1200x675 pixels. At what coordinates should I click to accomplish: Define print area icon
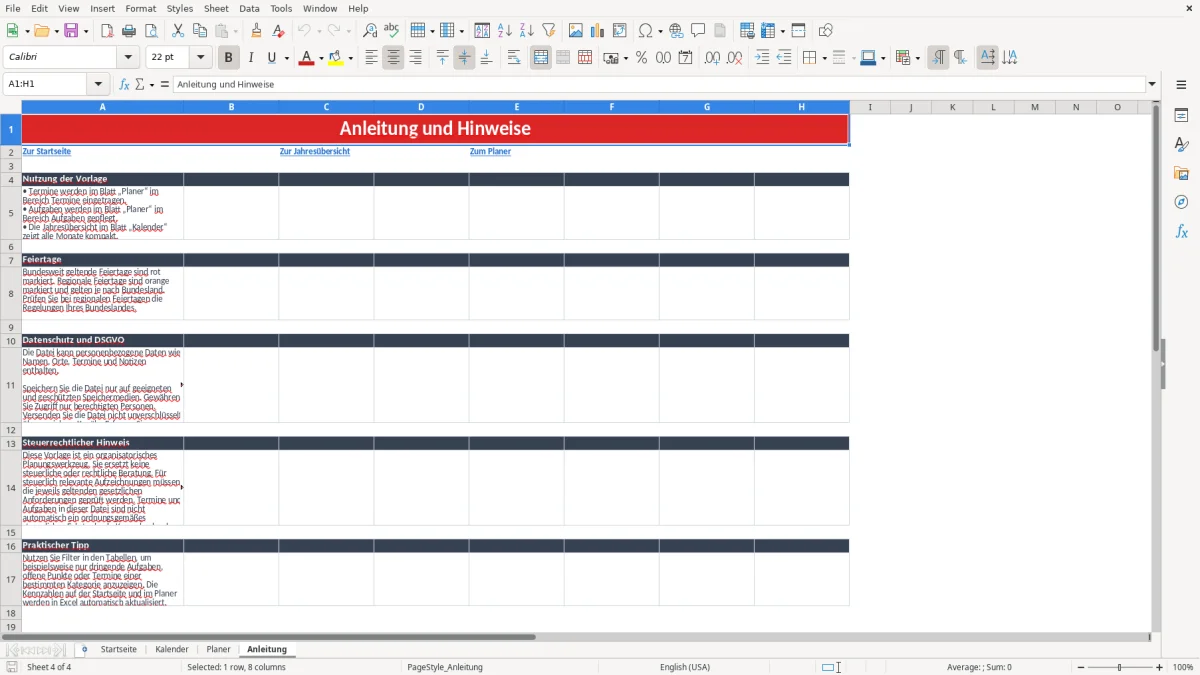click(x=747, y=31)
